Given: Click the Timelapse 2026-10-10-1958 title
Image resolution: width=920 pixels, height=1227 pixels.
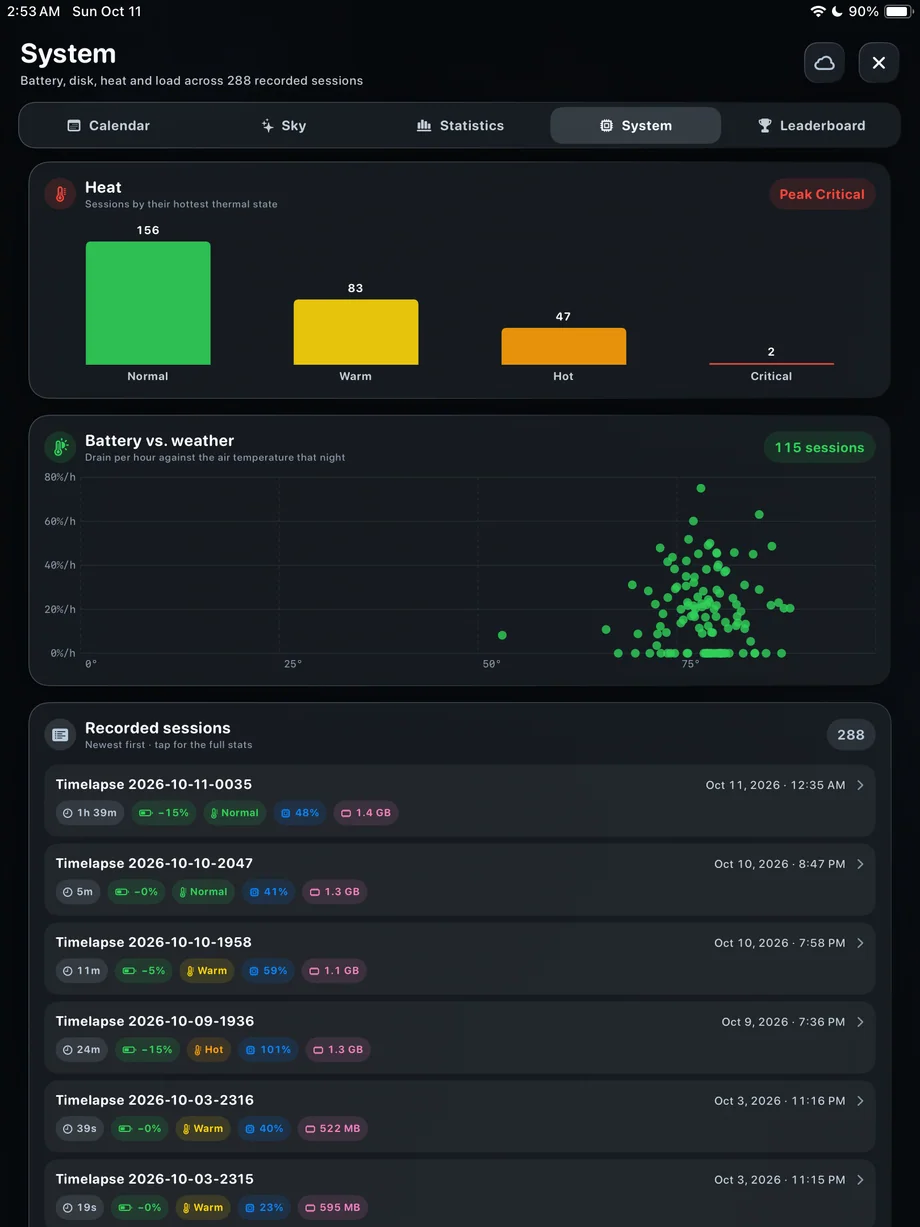Looking at the screenshot, I should (x=154, y=943).
